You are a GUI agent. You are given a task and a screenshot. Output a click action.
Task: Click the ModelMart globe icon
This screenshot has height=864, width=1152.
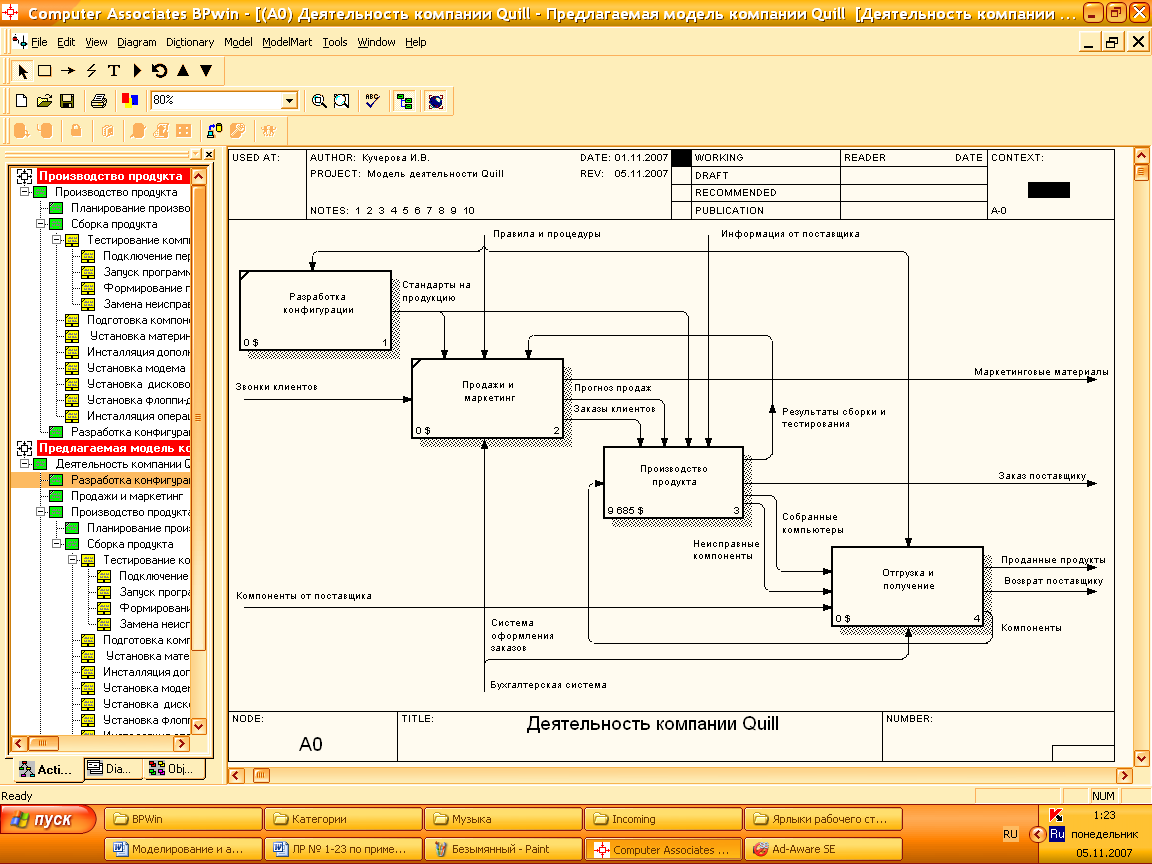click(436, 101)
